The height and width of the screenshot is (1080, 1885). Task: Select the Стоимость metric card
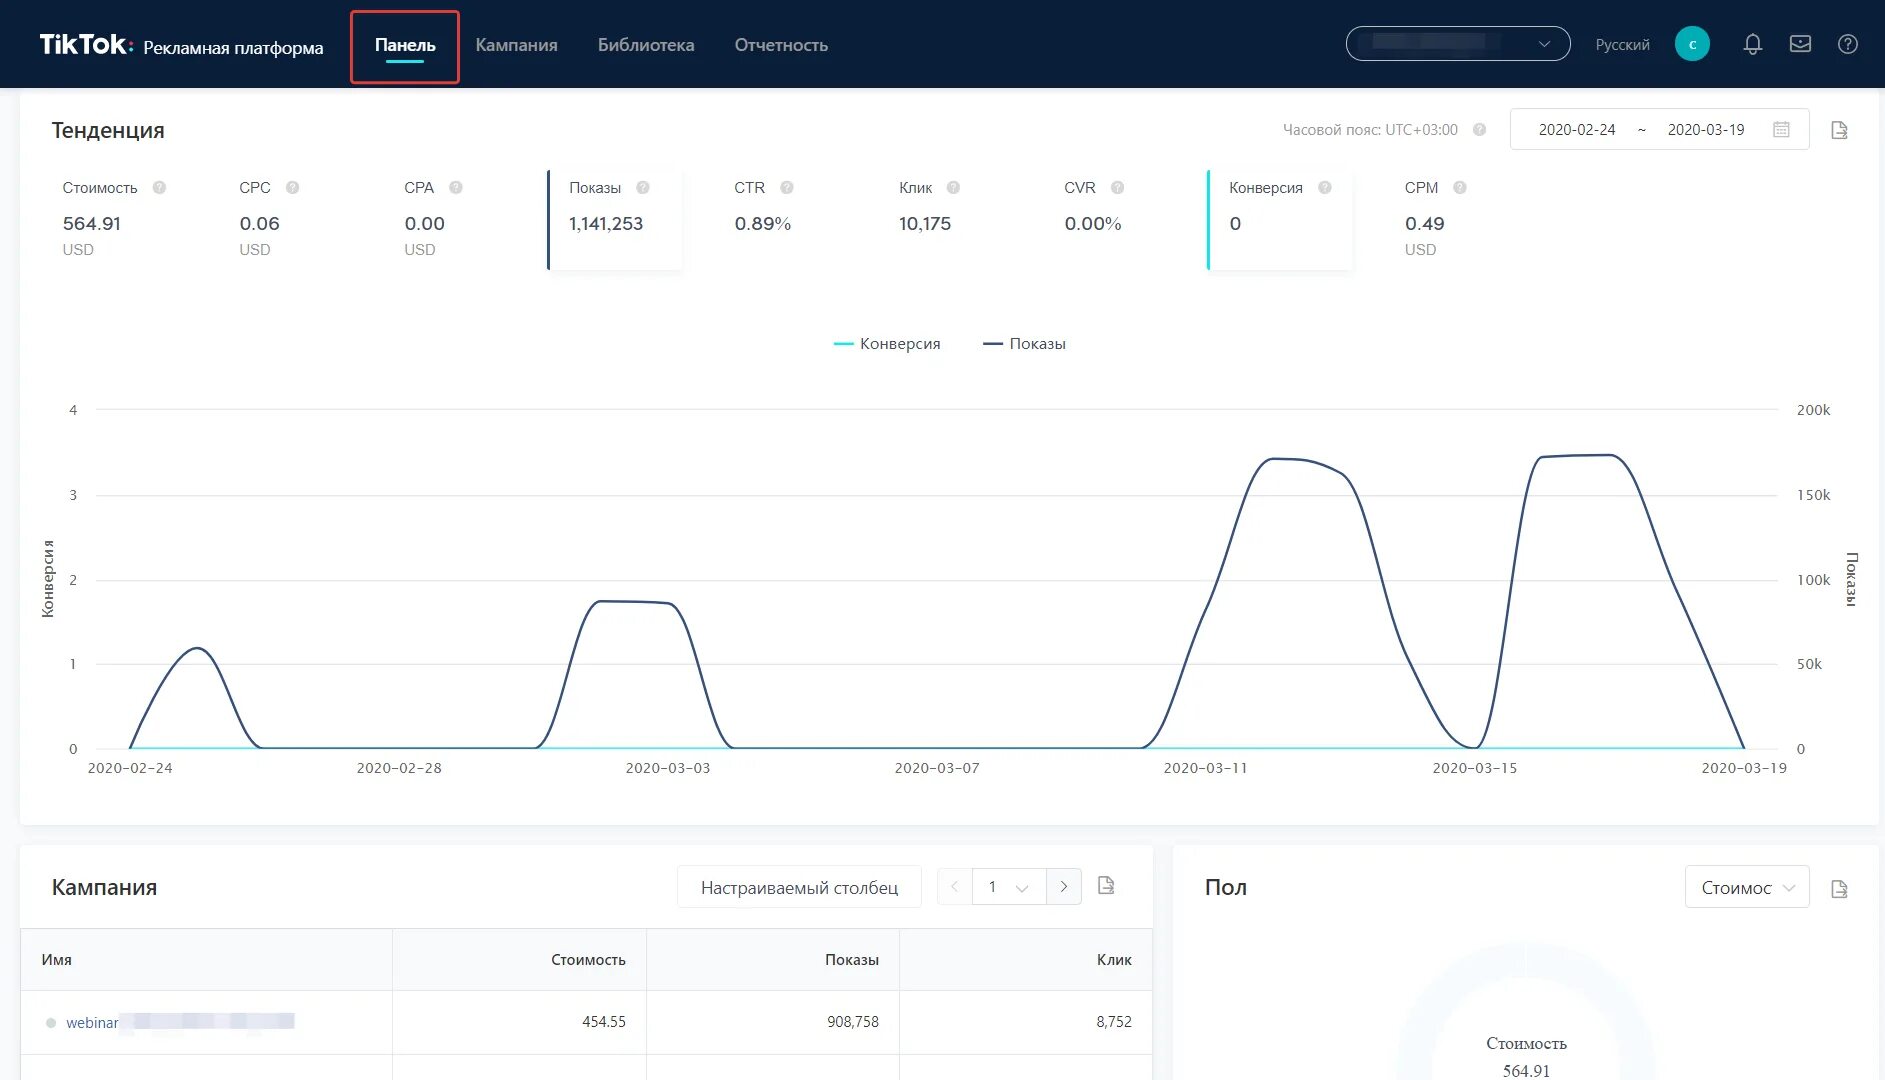tap(115, 220)
